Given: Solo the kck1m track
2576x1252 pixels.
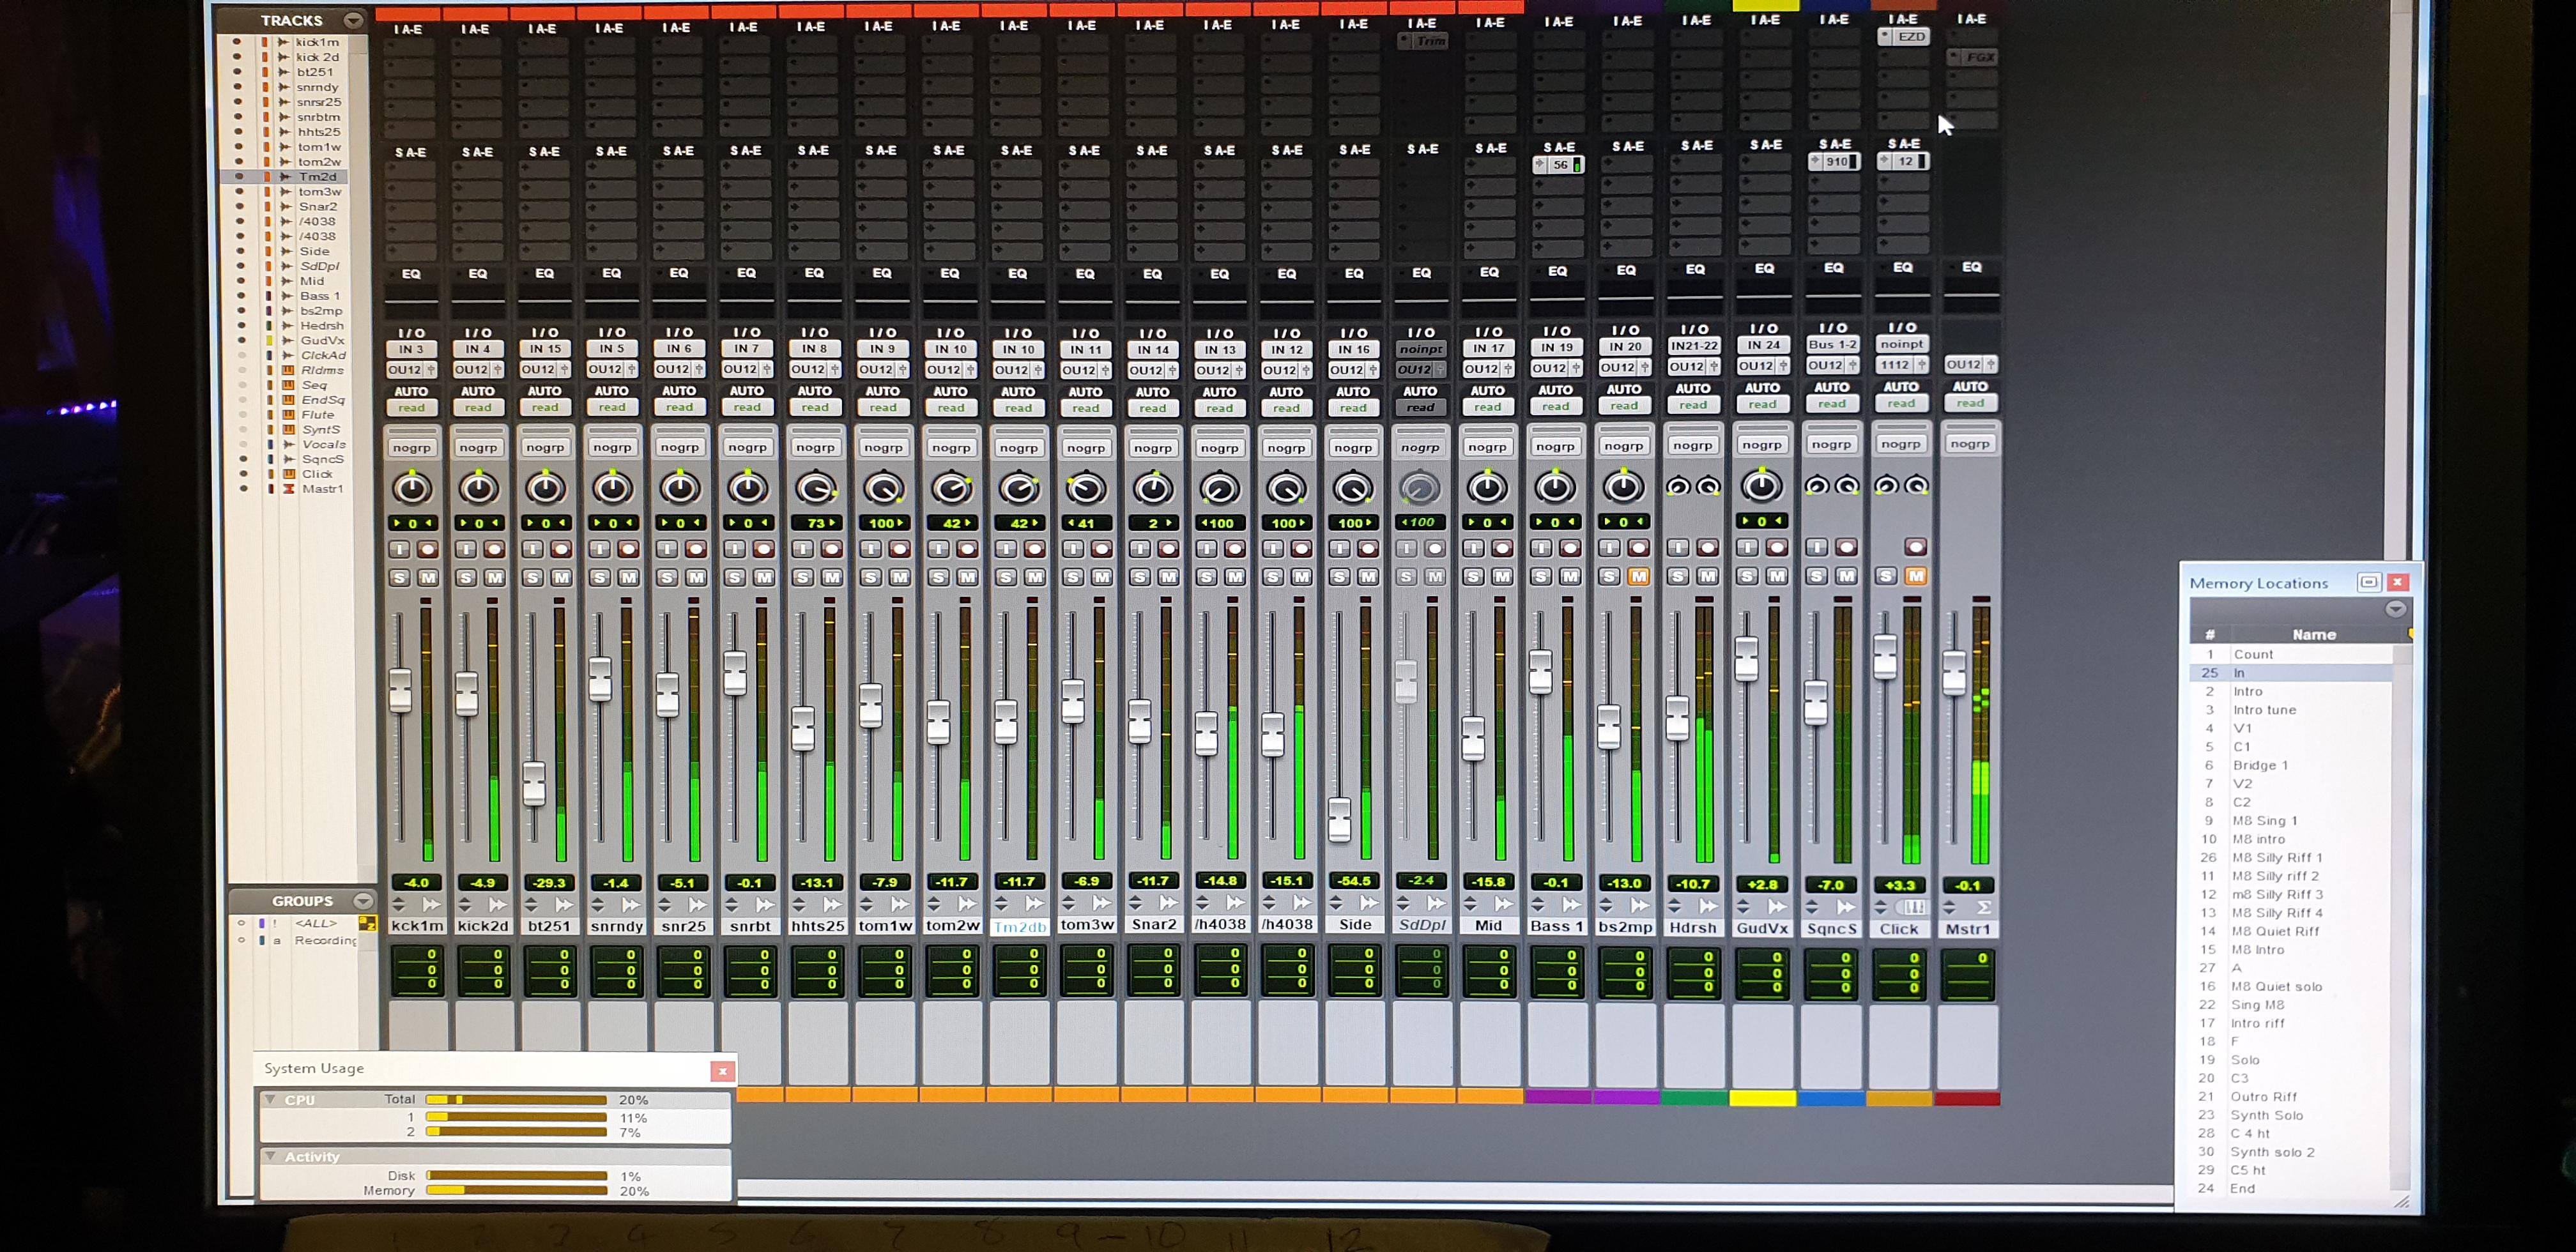Looking at the screenshot, I should [400, 578].
